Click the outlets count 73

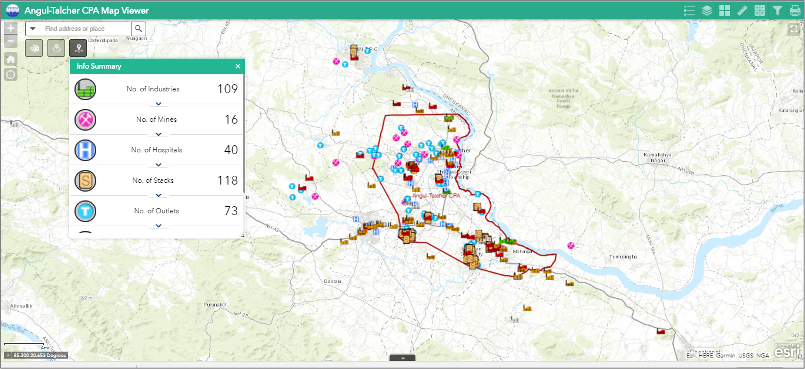tap(231, 210)
